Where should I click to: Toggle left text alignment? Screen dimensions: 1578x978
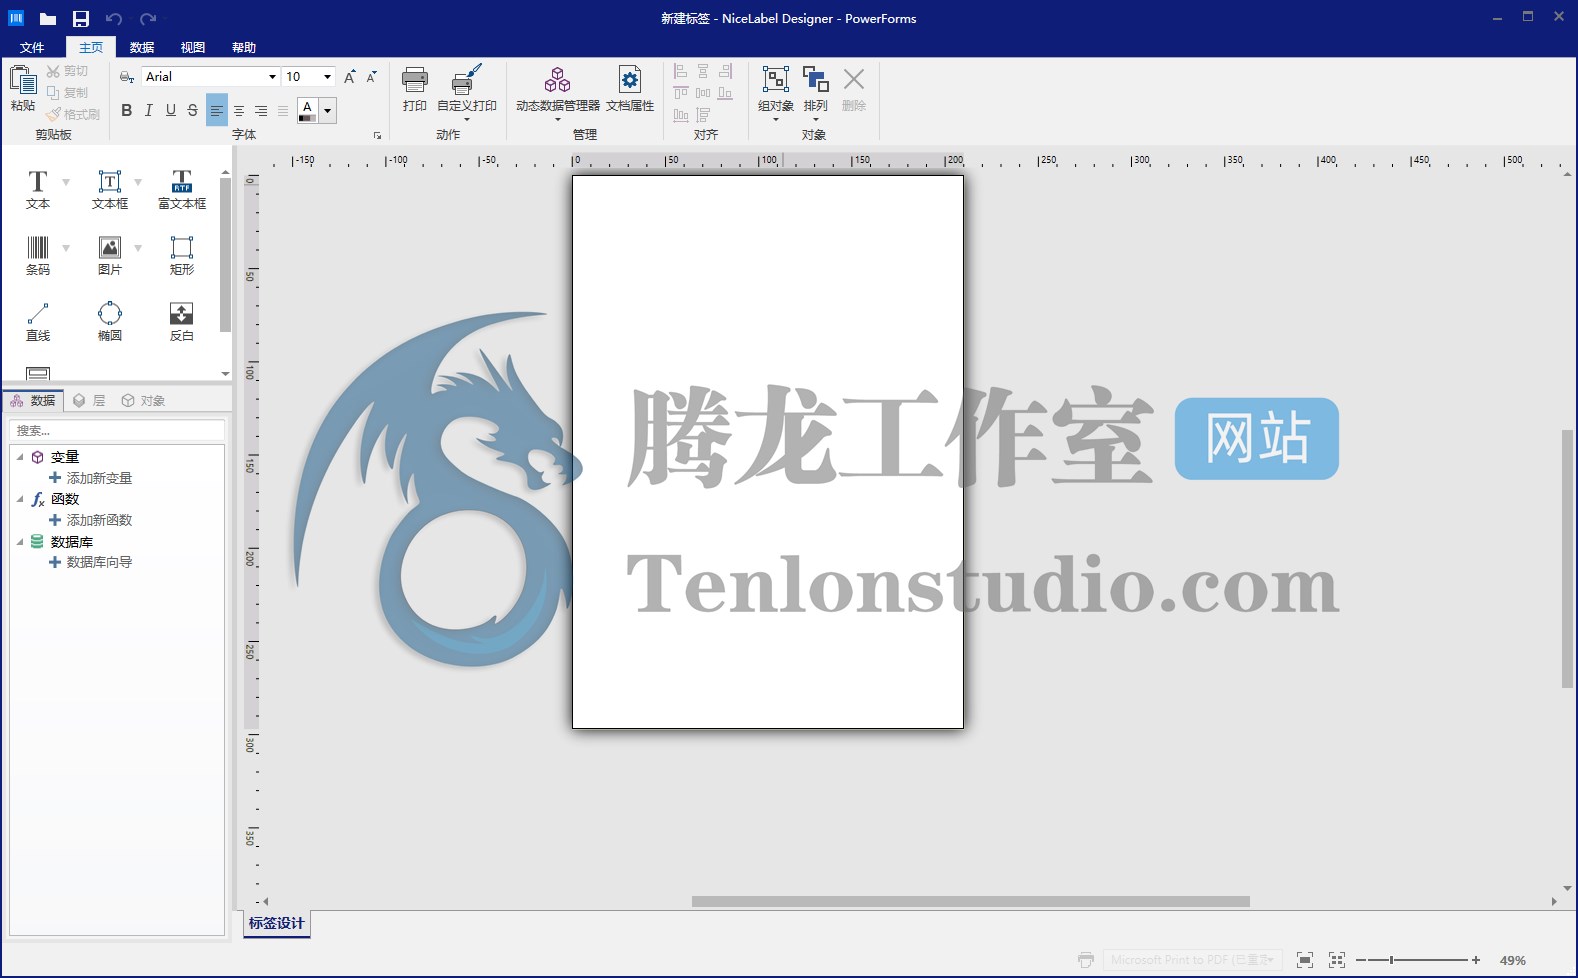217,110
